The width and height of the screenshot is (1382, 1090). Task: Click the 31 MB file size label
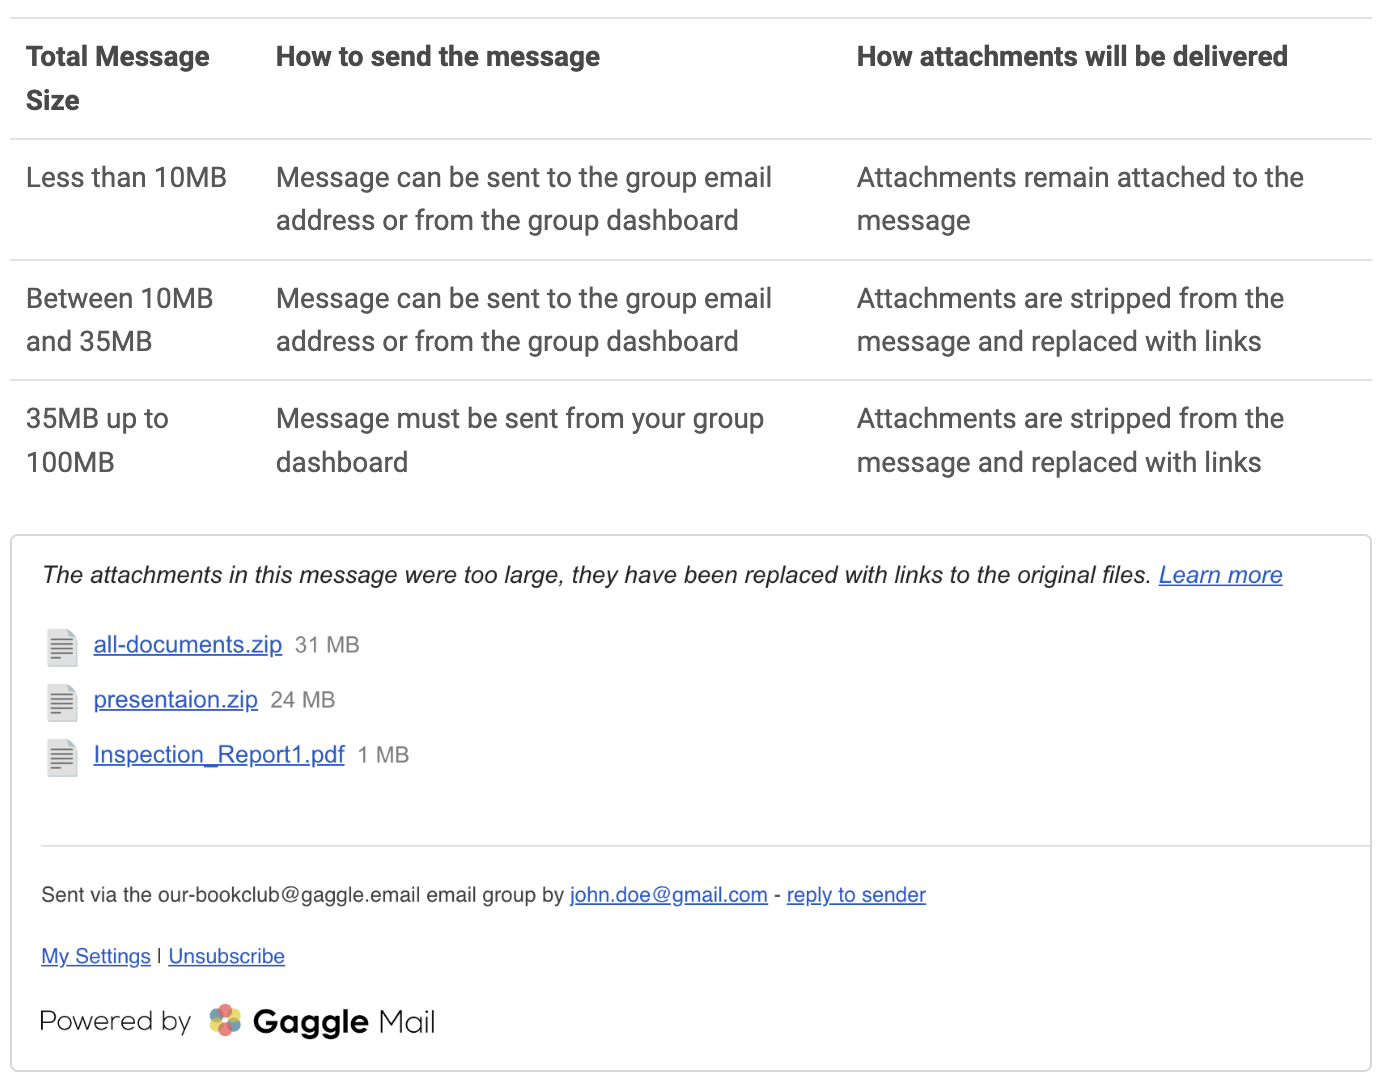(327, 645)
